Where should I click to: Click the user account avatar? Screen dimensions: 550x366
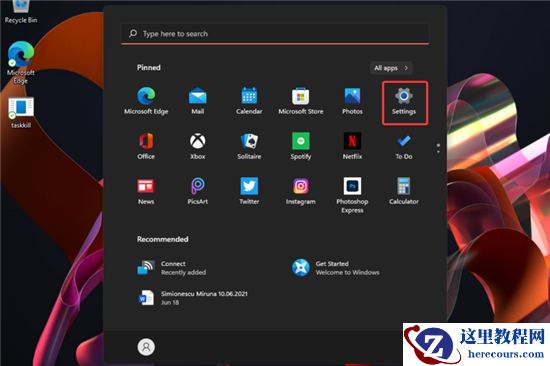(146, 347)
